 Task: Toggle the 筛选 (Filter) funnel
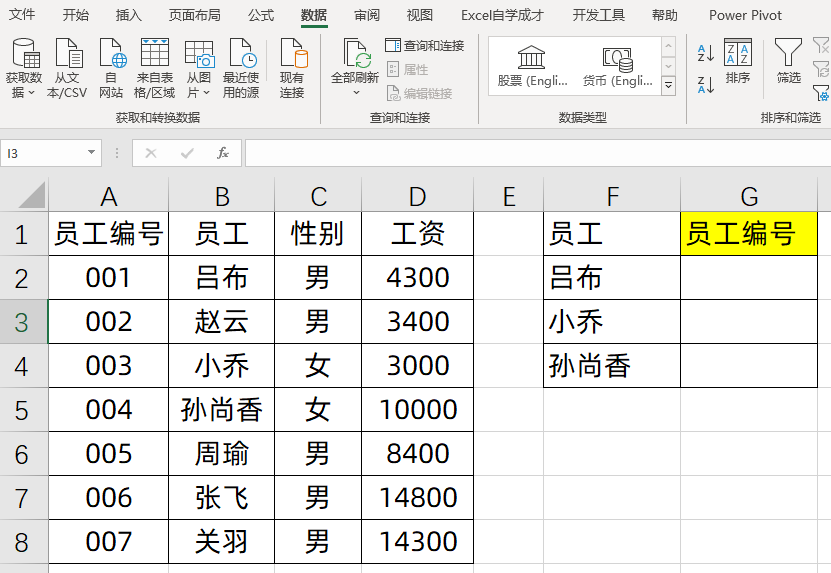tap(788, 61)
